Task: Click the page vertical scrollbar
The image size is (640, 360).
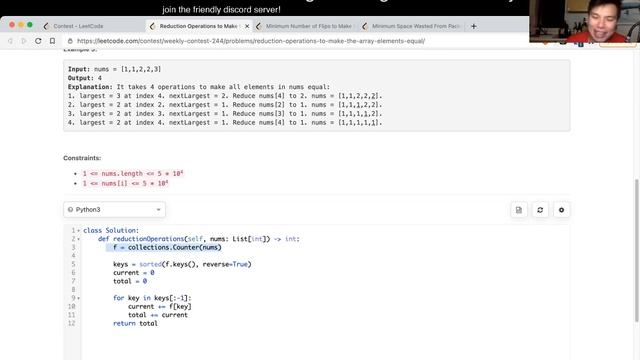Action: (x=637, y=251)
